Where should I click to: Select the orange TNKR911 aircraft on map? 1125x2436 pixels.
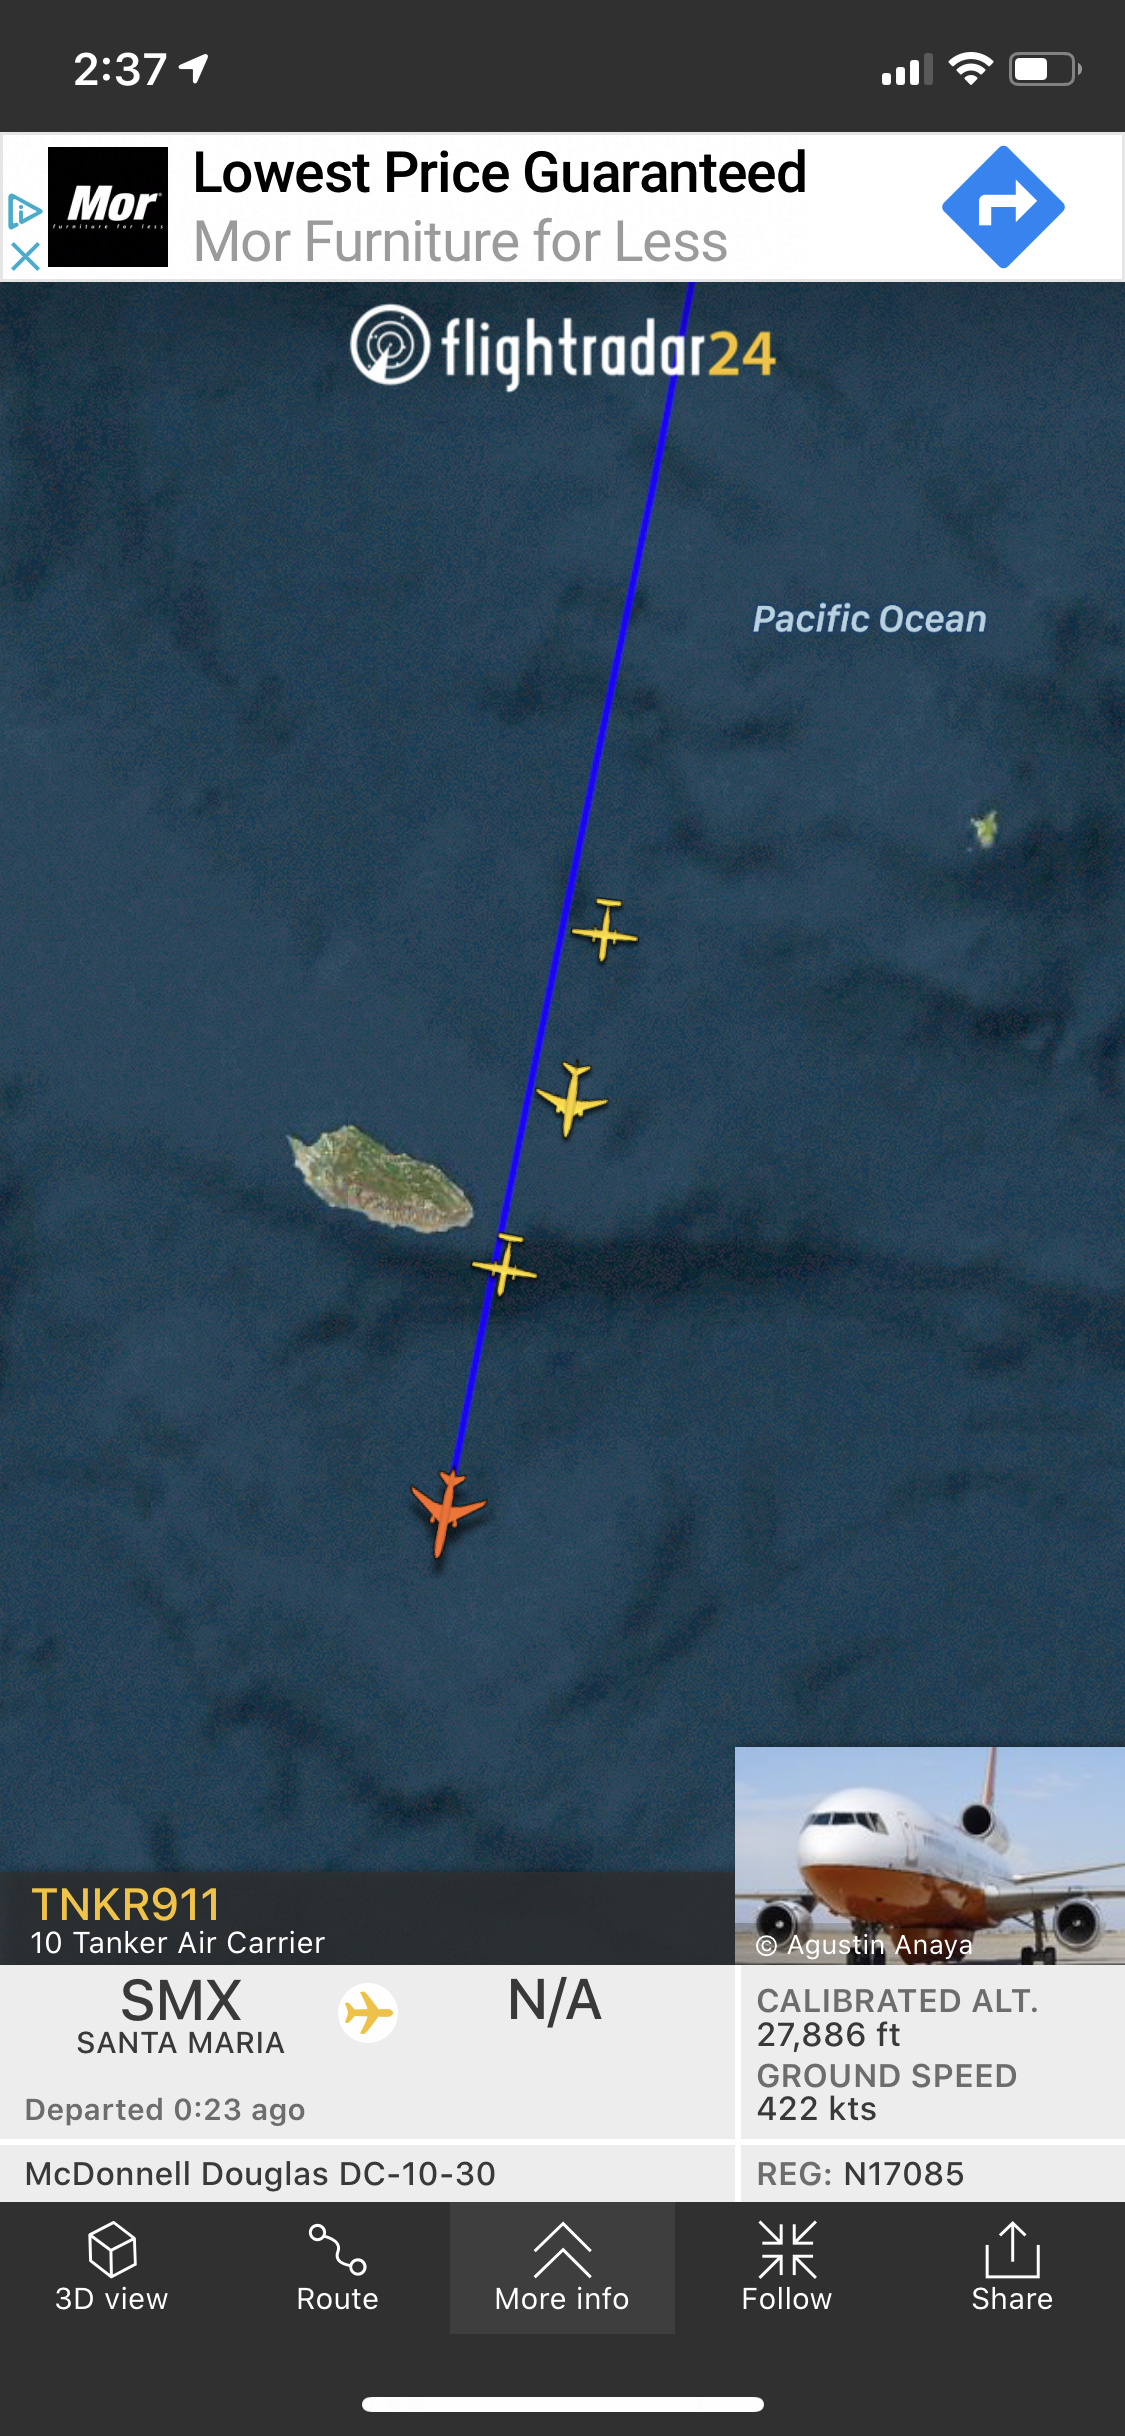(447, 1512)
